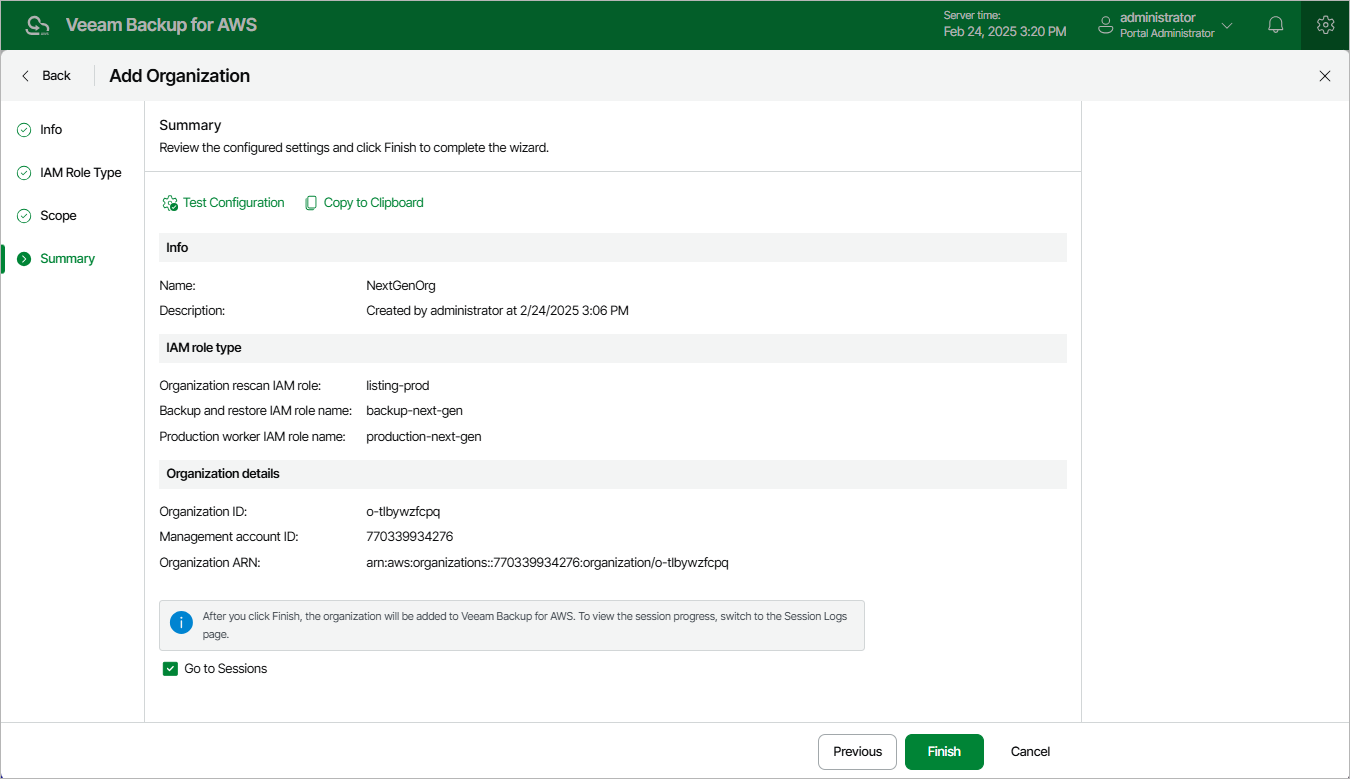Click the Veeam cloud logo icon
Viewport: 1350px width, 779px height.
click(x=38, y=25)
